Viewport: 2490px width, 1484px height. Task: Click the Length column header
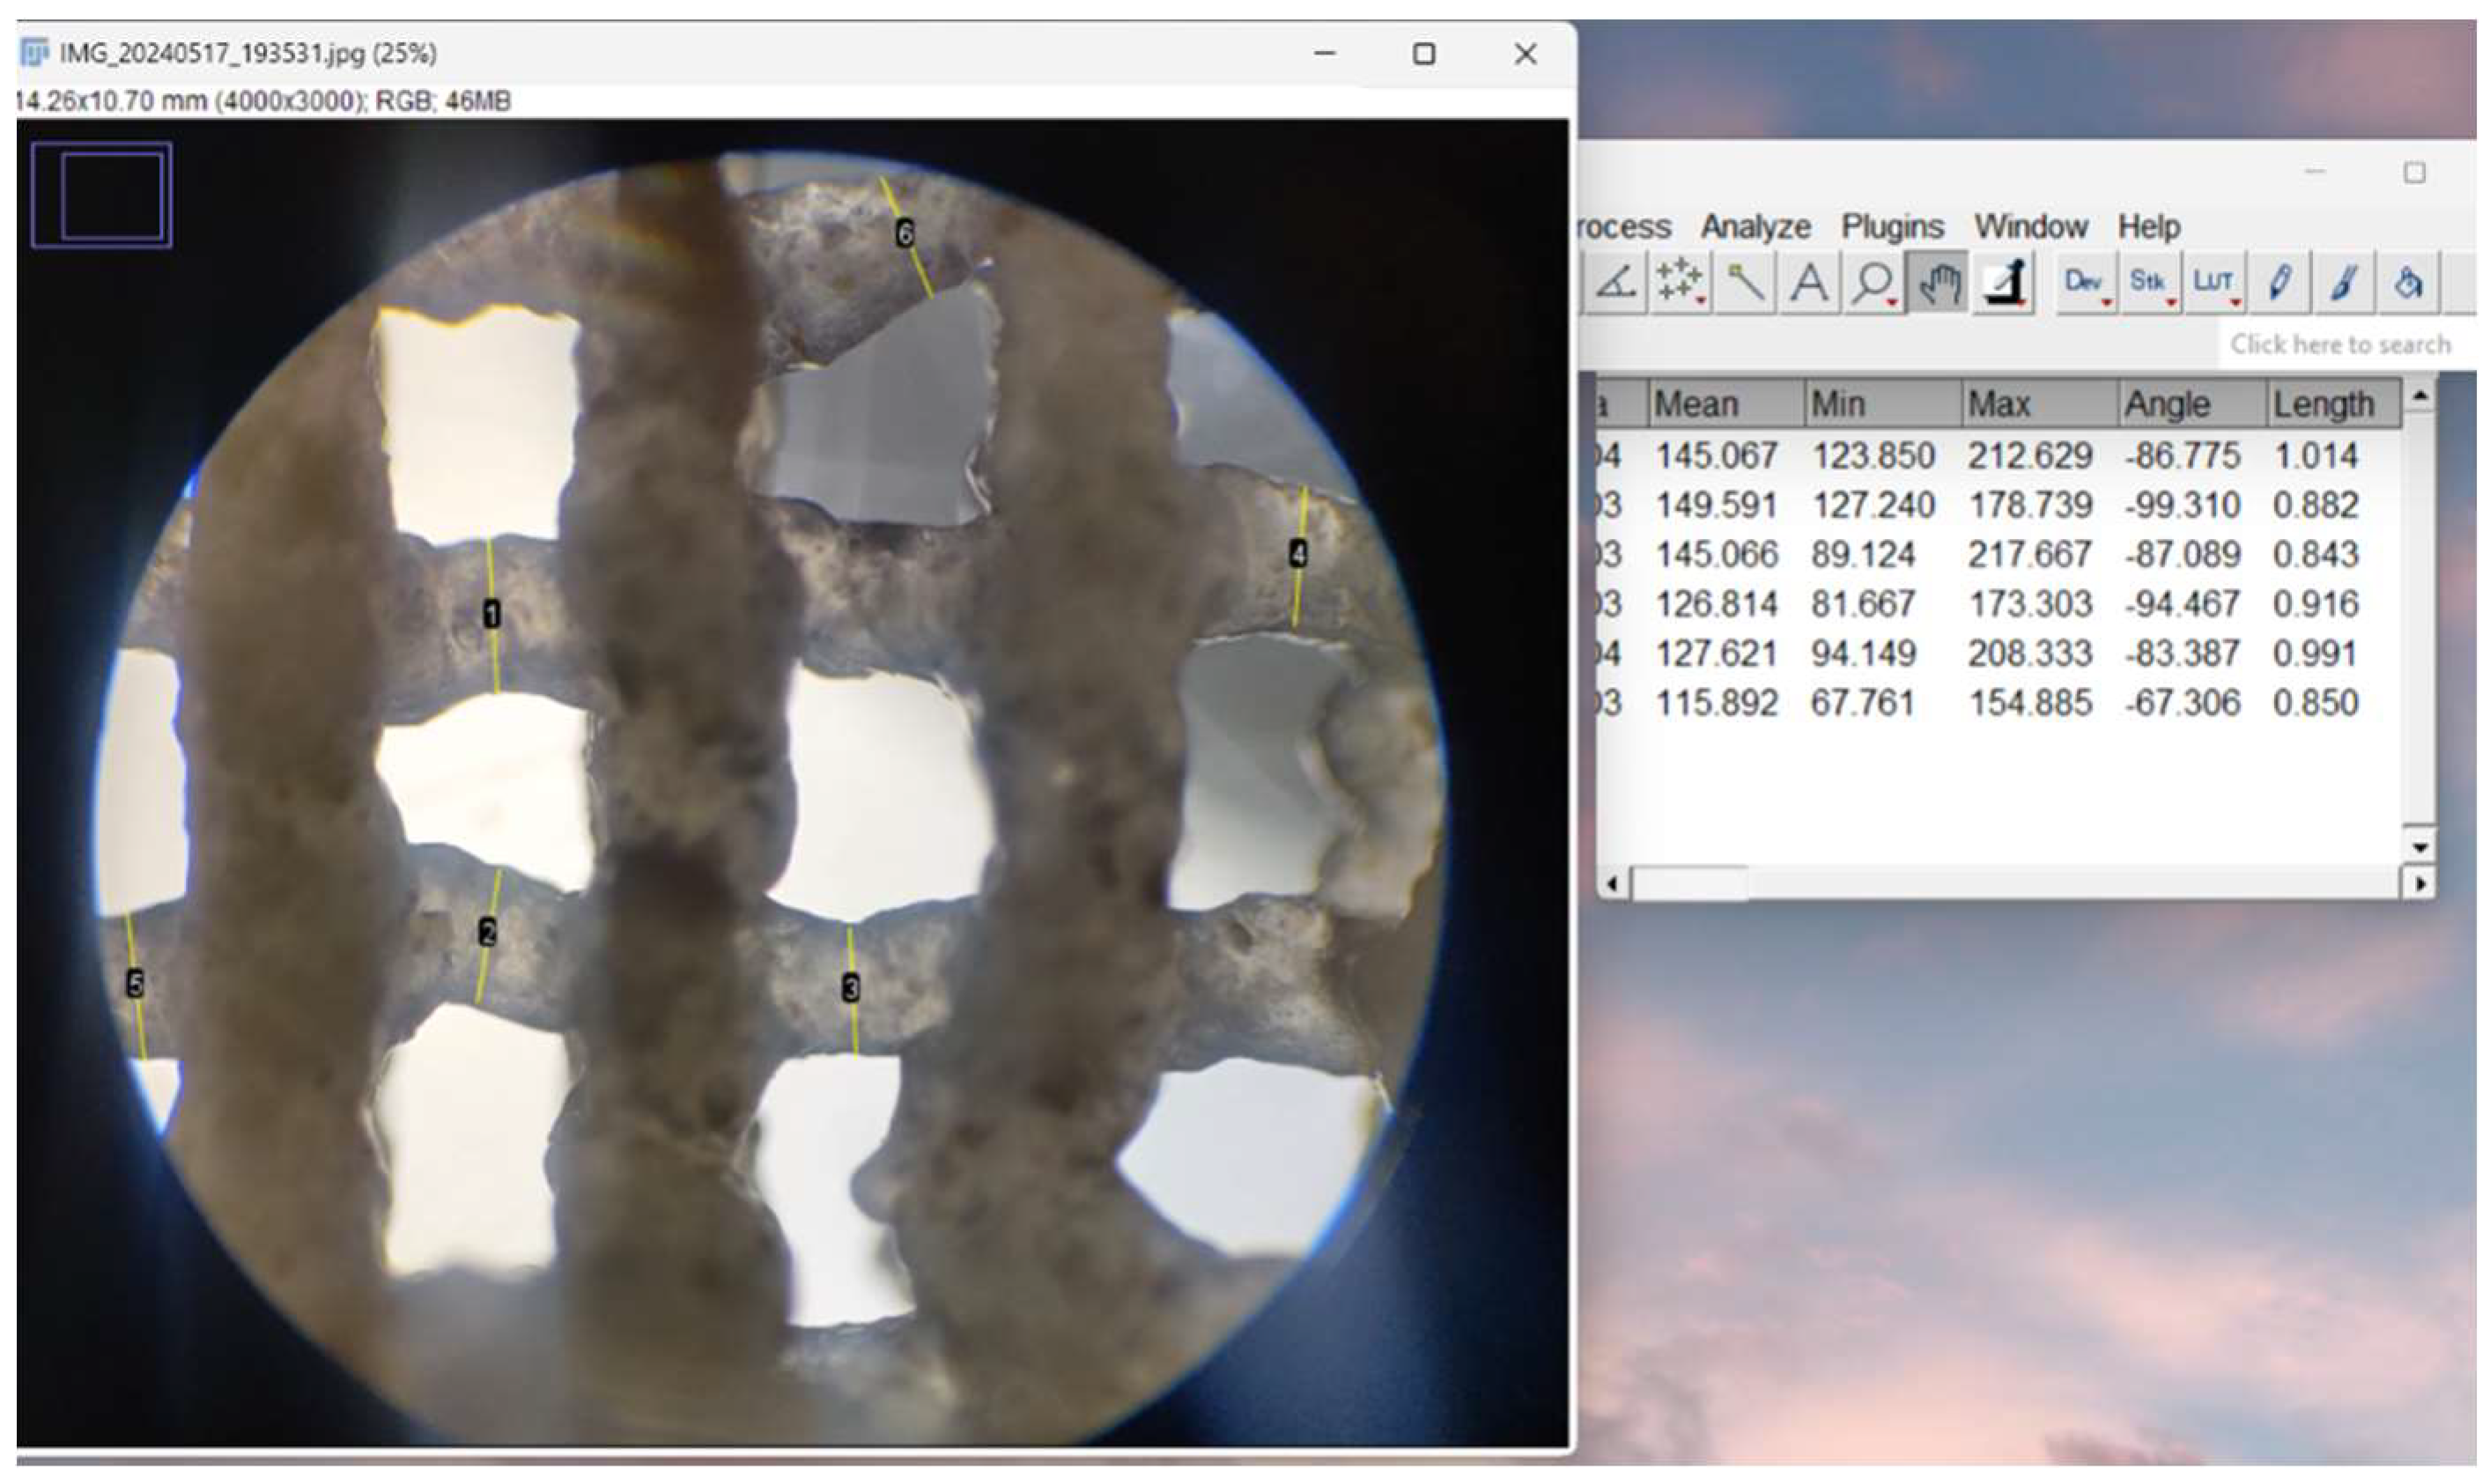[2322, 405]
